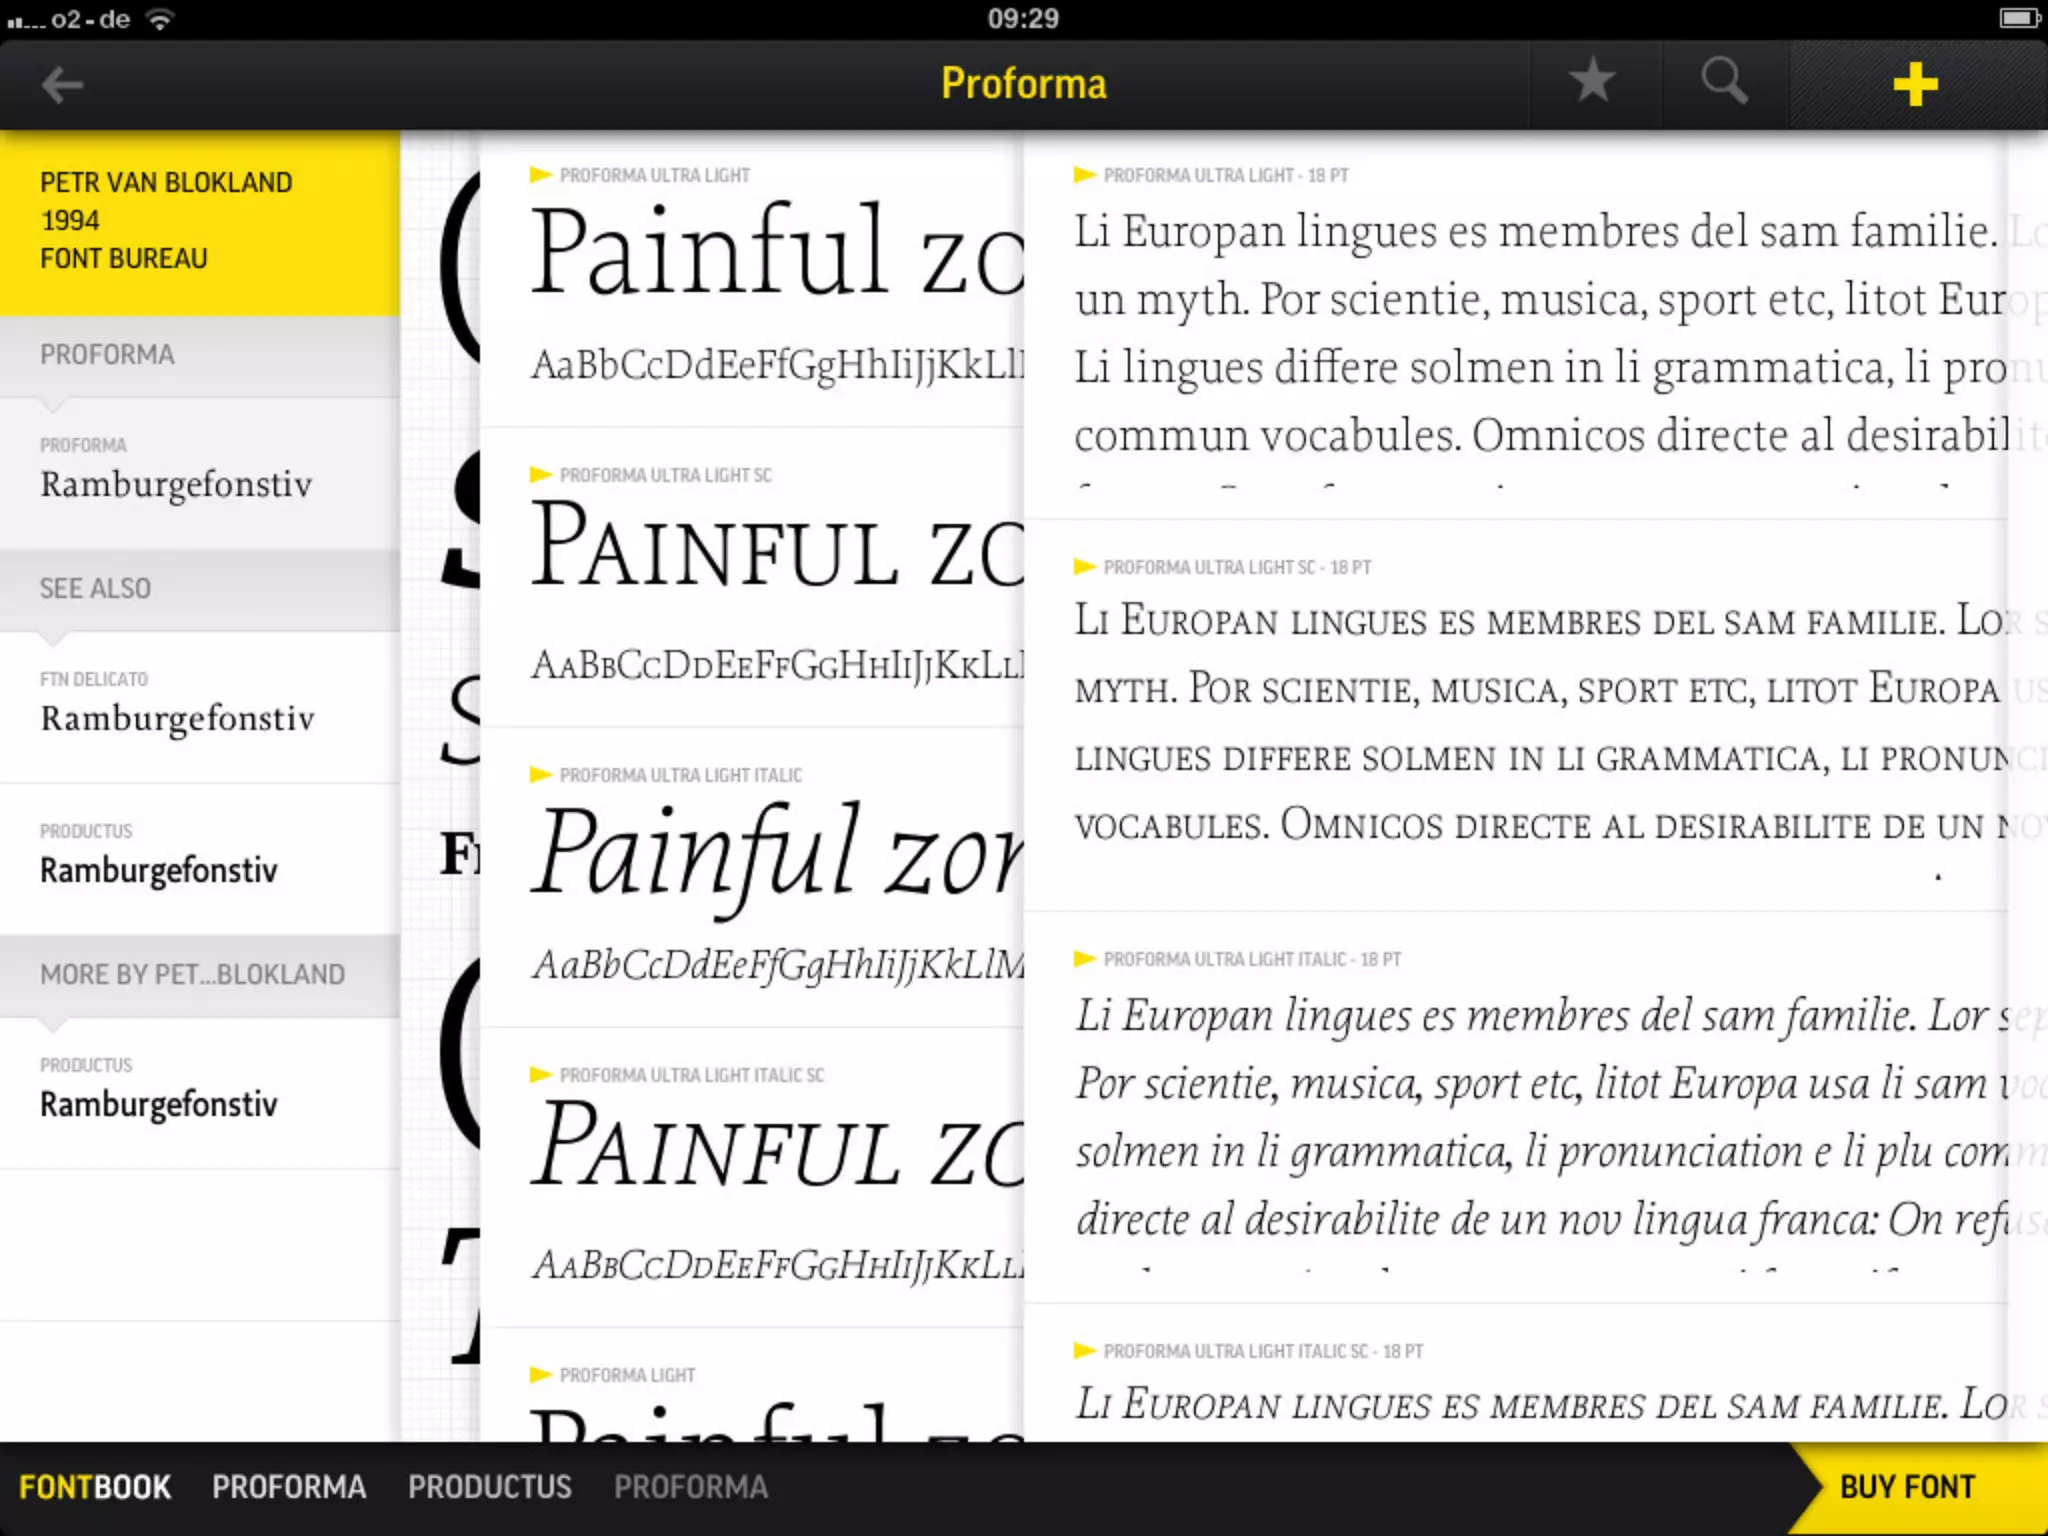The width and height of the screenshot is (2048, 1536).
Task: Tap arrow next to Proforma Ultra Light SC
Action: (x=541, y=475)
